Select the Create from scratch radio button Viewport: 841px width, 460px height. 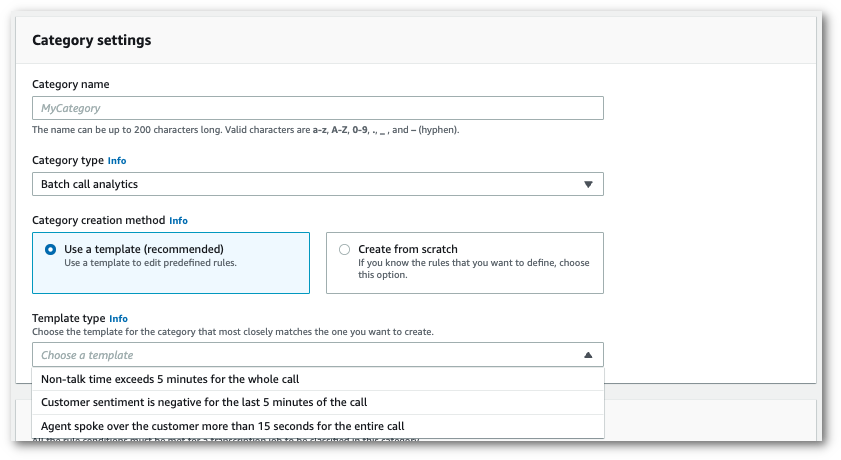pos(345,249)
